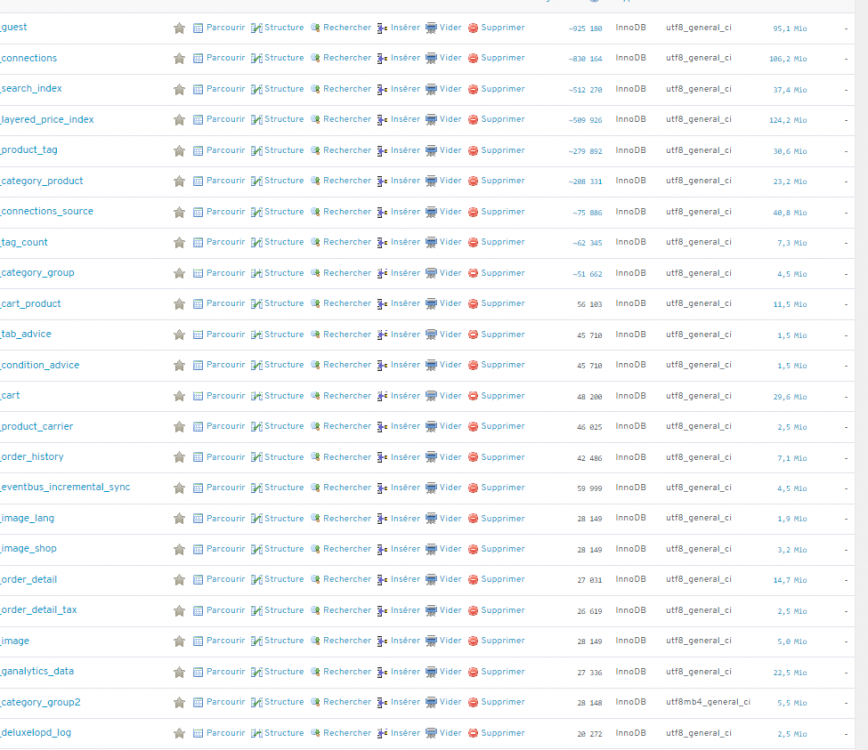Open the eventbus_incremental_sync table
Image resolution: width=868 pixels, height=750 pixels.
pos(66,487)
